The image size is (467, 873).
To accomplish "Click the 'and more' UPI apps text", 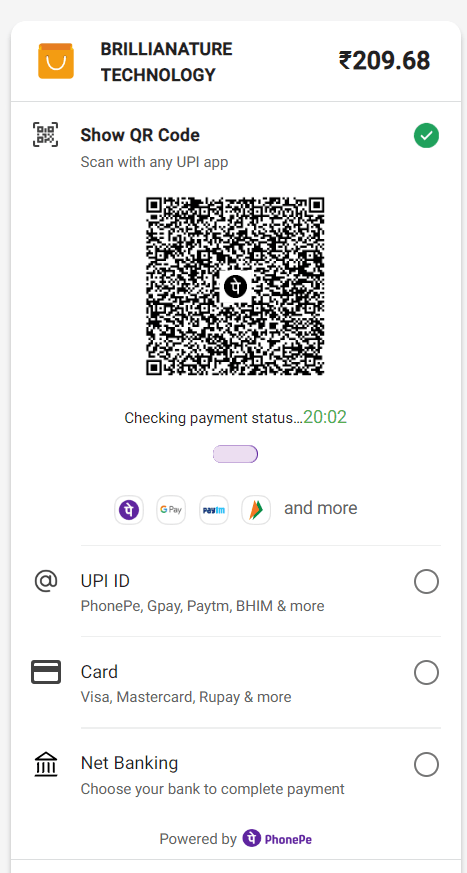I will [321, 508].
